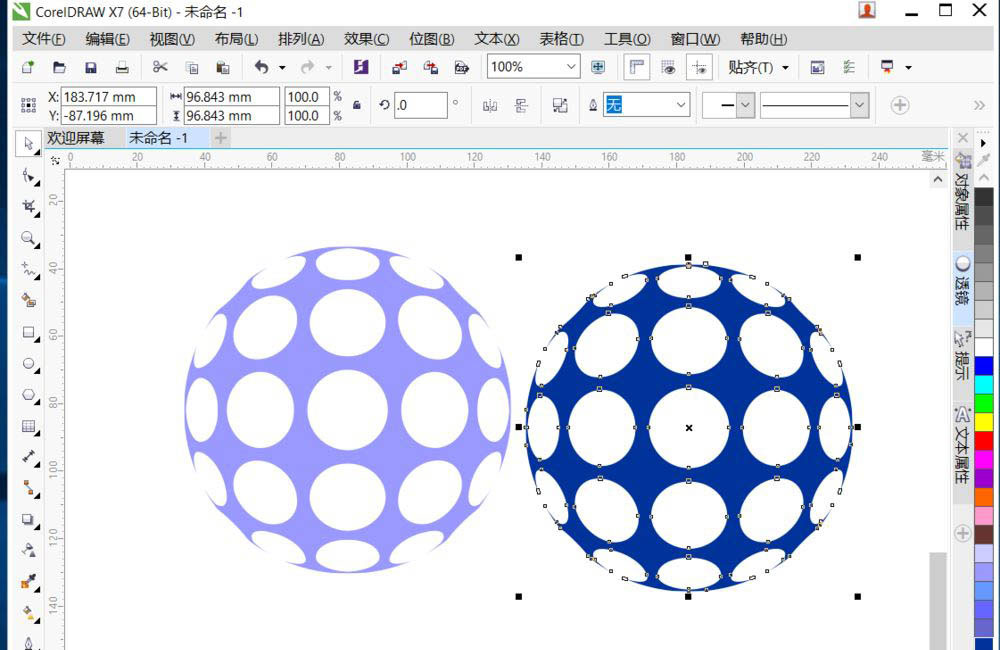Click the Cut scissors icon
This screenshot has width=1000, height=650.
[x=160, y=67]
